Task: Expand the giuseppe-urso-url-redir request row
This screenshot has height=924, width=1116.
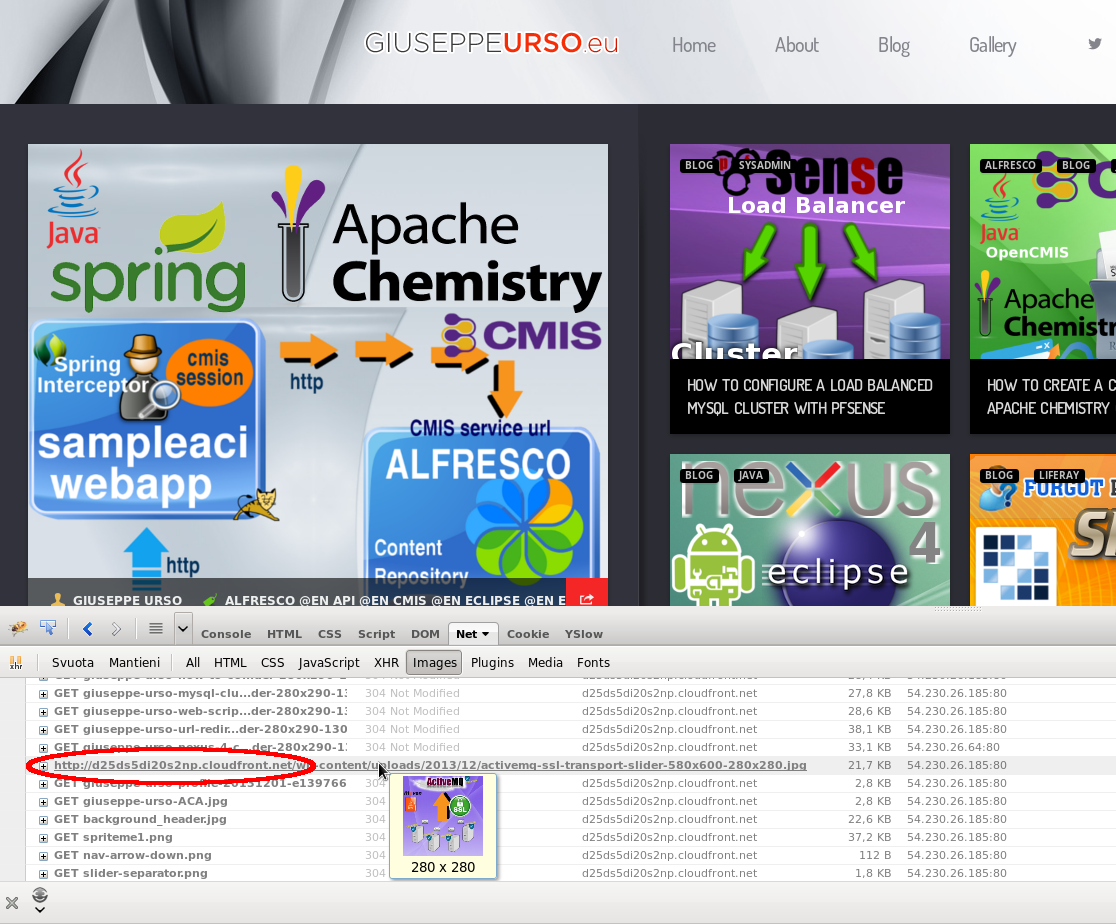Action: coord(43,730)
